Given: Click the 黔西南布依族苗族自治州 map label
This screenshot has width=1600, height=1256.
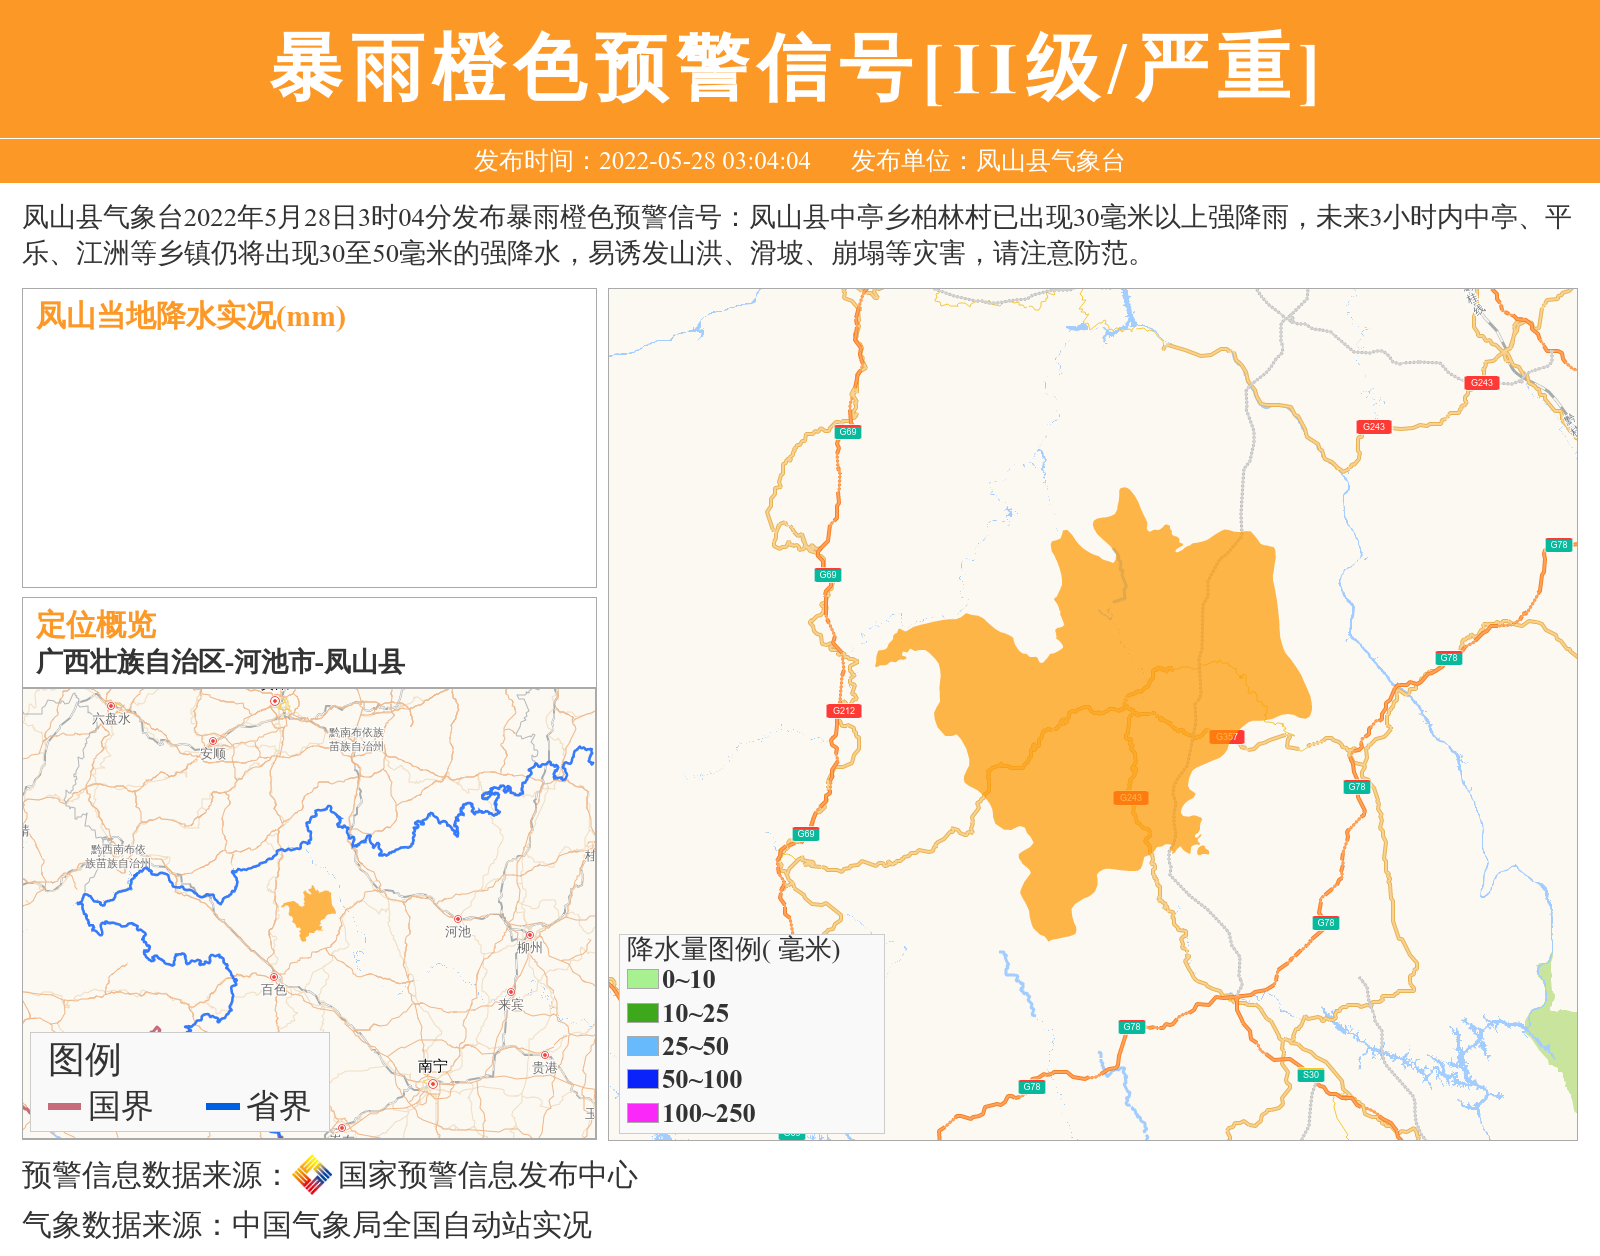Looking at the screenshot, I should 117,856.
